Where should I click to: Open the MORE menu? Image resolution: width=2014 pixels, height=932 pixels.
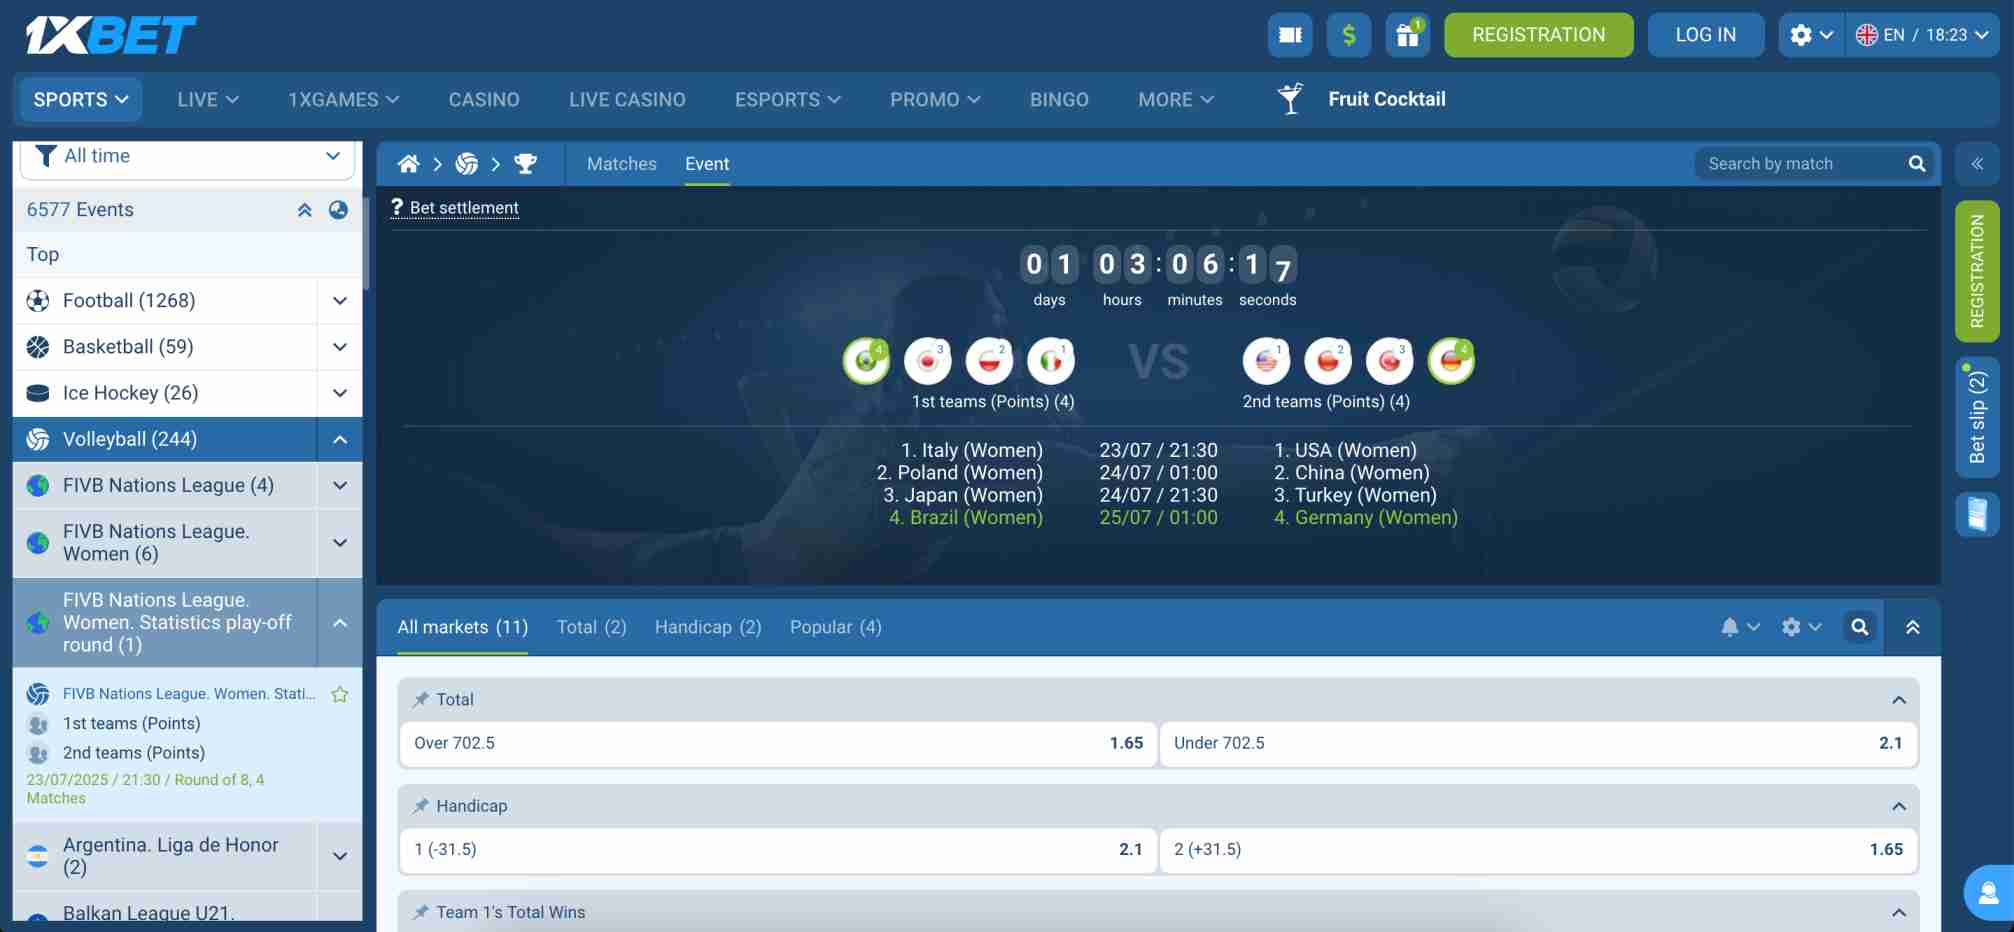click(1176, 99)
